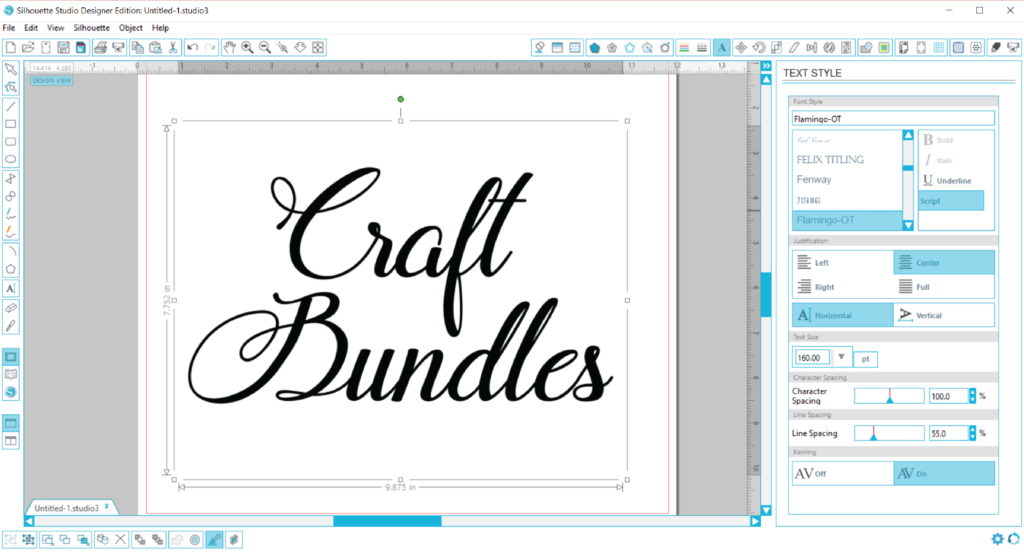This screenshot has height=552, width=1024.
Task: Open file using folder icon
Action: point(28,48)
